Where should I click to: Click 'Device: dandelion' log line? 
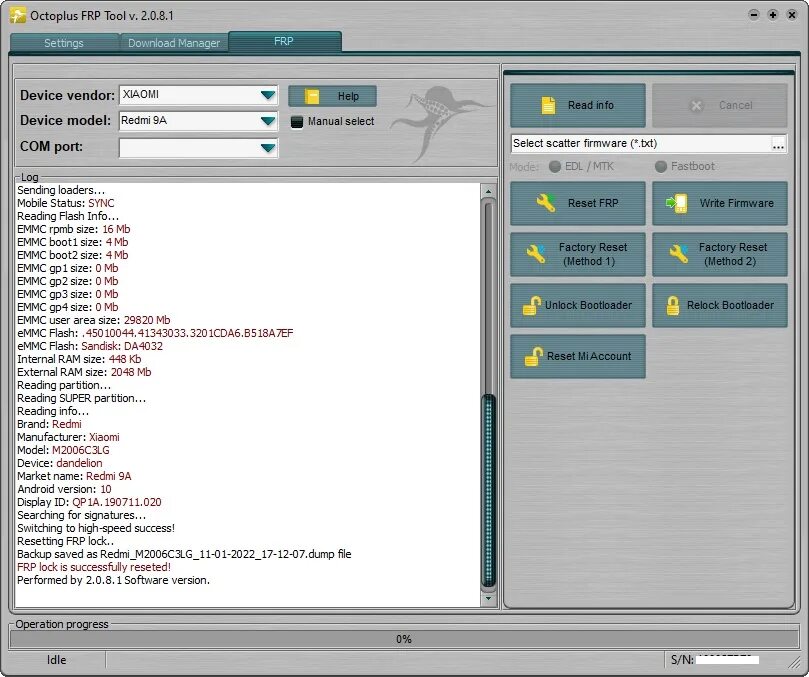point(60,463)
